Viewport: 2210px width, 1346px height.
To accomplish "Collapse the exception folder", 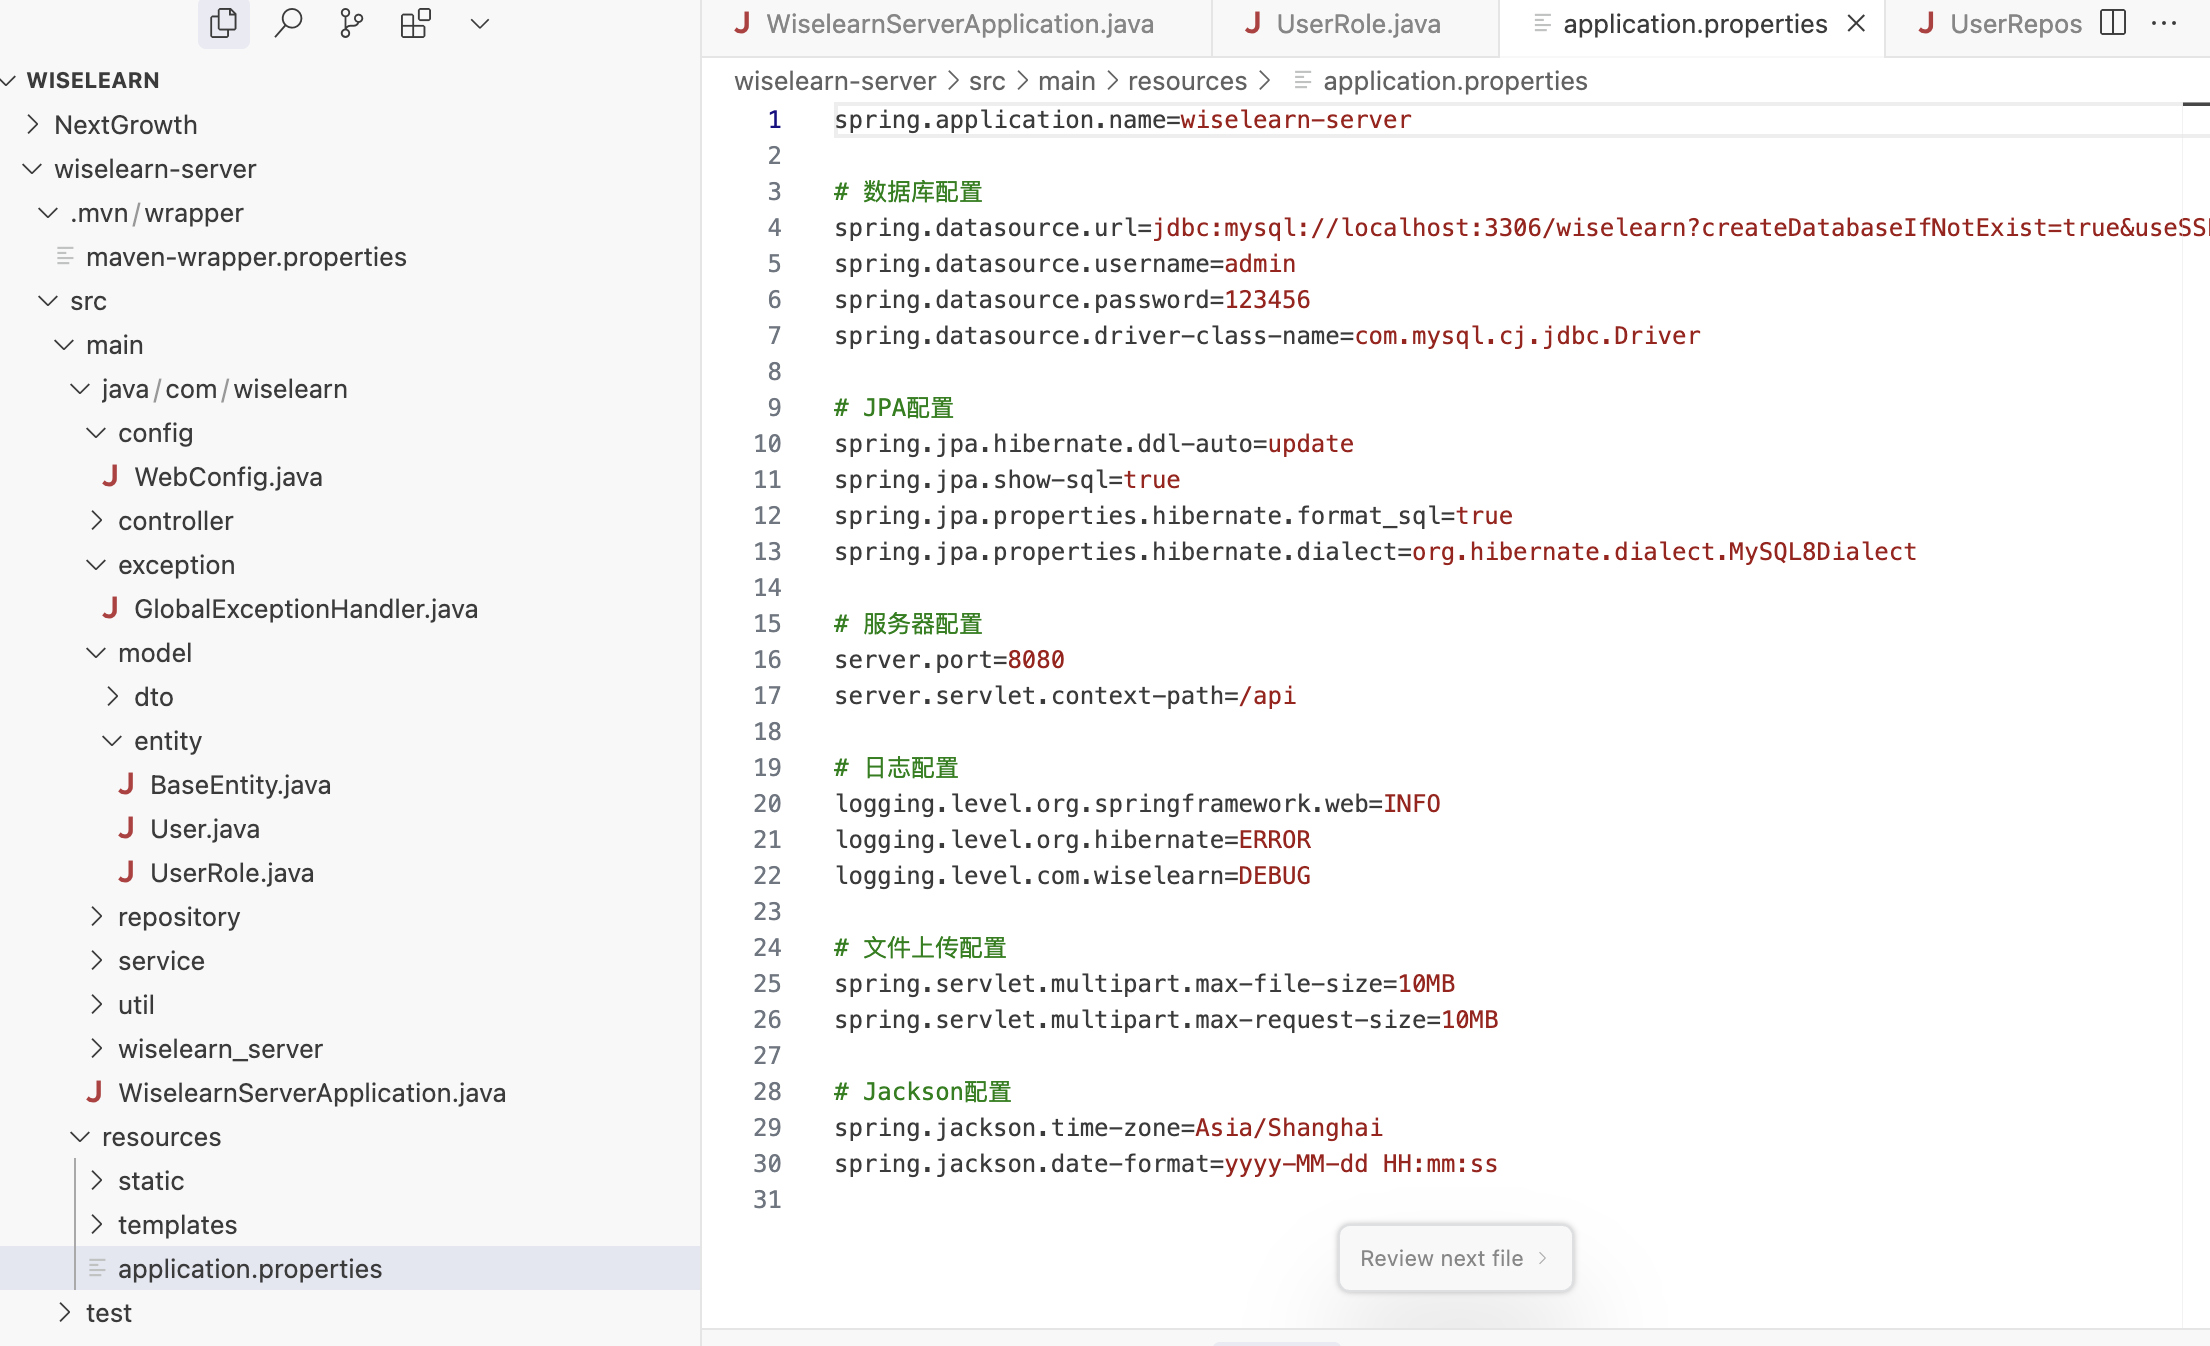I will click(x=350, y=565).
